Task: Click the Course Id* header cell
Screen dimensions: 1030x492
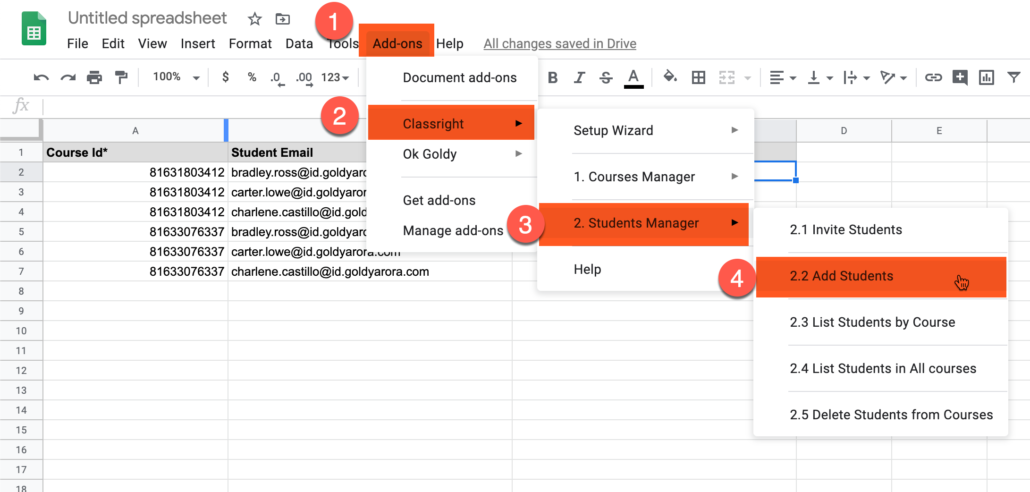Action: pos(135,152)
